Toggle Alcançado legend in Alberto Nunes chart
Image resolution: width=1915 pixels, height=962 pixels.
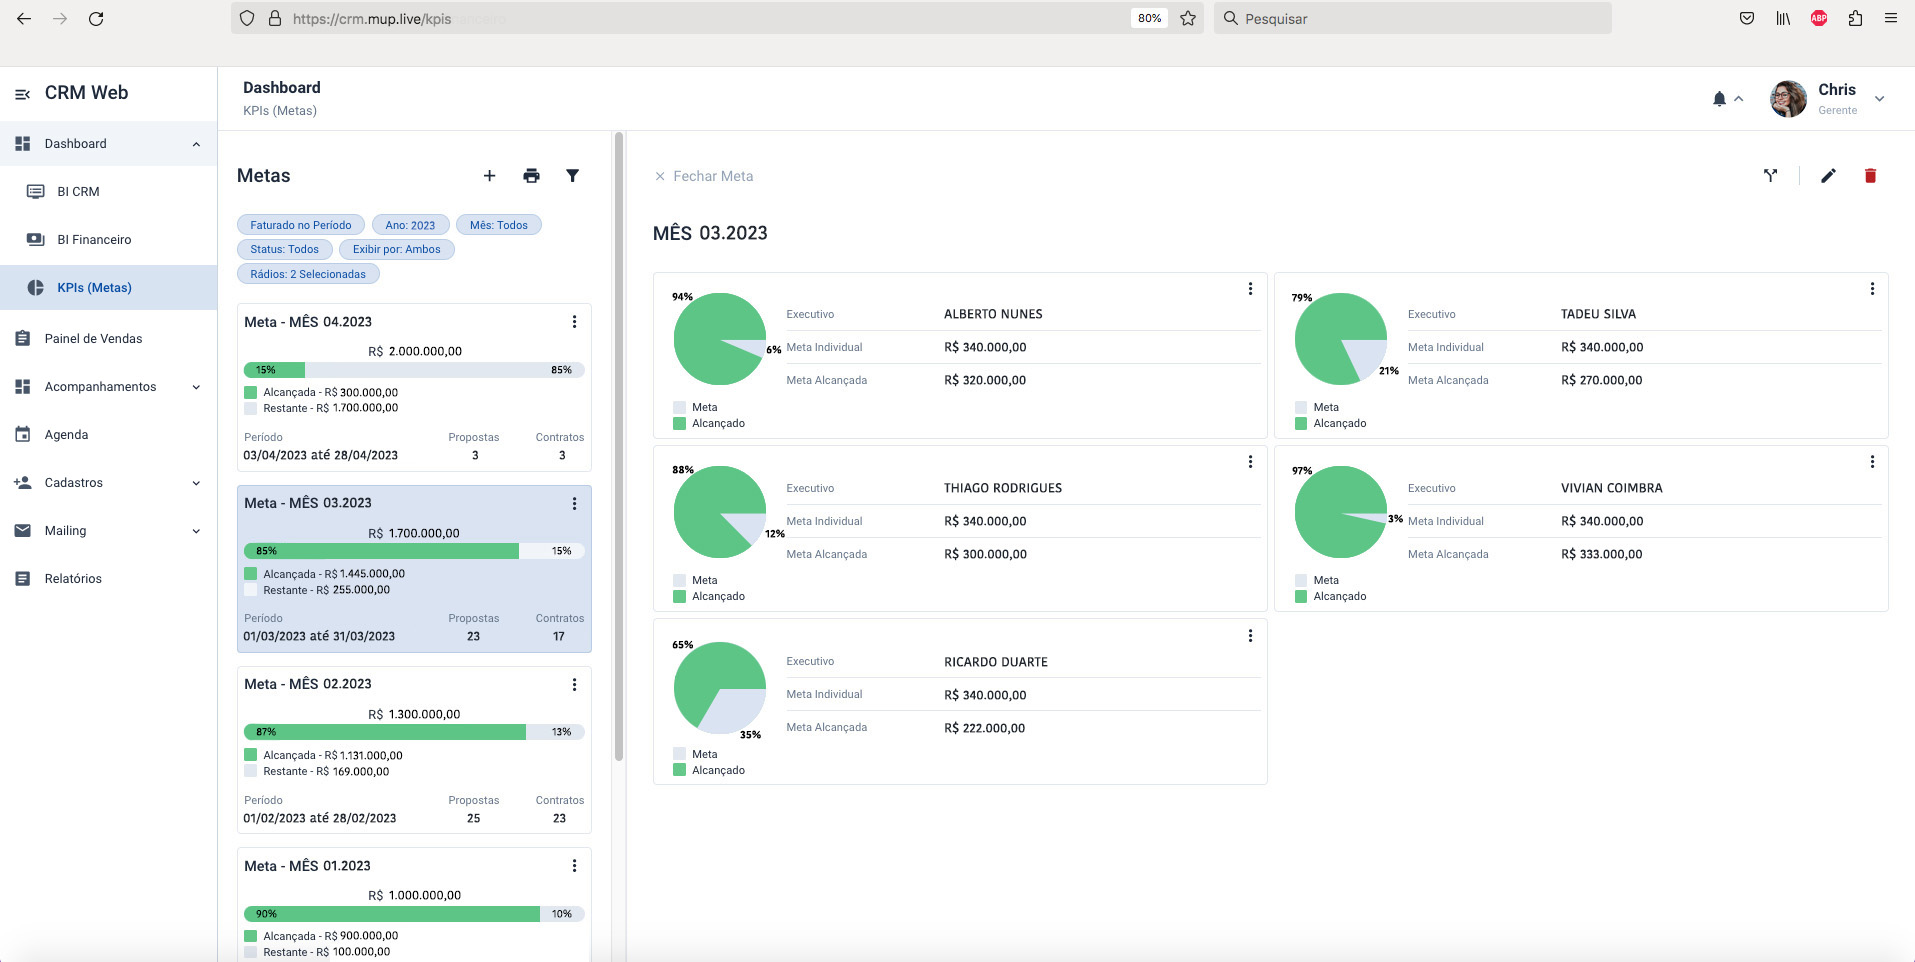[x=709, y=424]
